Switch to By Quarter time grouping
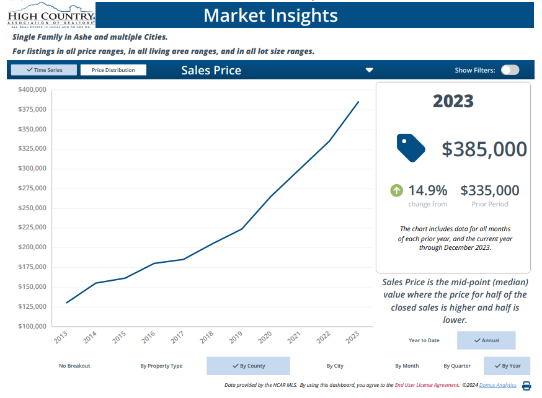Image resolution: width=542 pixels, height=398 pixels. point(457,366)
